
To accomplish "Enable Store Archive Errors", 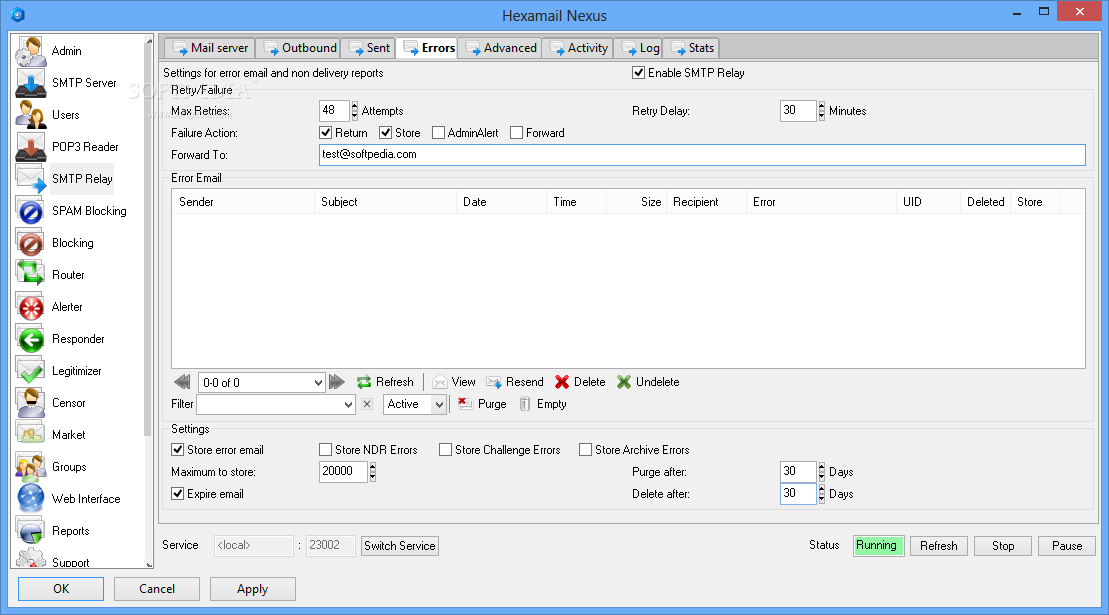I will pos(586,450).
